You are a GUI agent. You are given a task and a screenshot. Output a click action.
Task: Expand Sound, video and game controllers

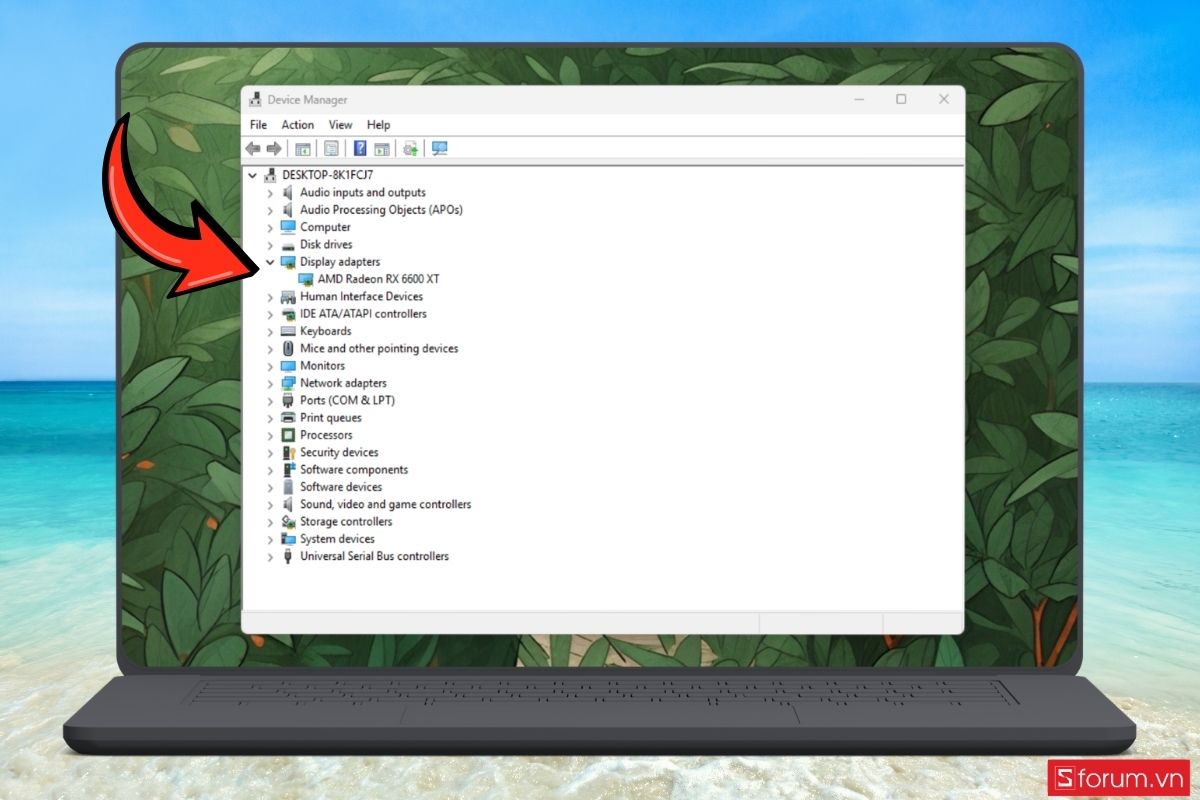pos(270,505)
